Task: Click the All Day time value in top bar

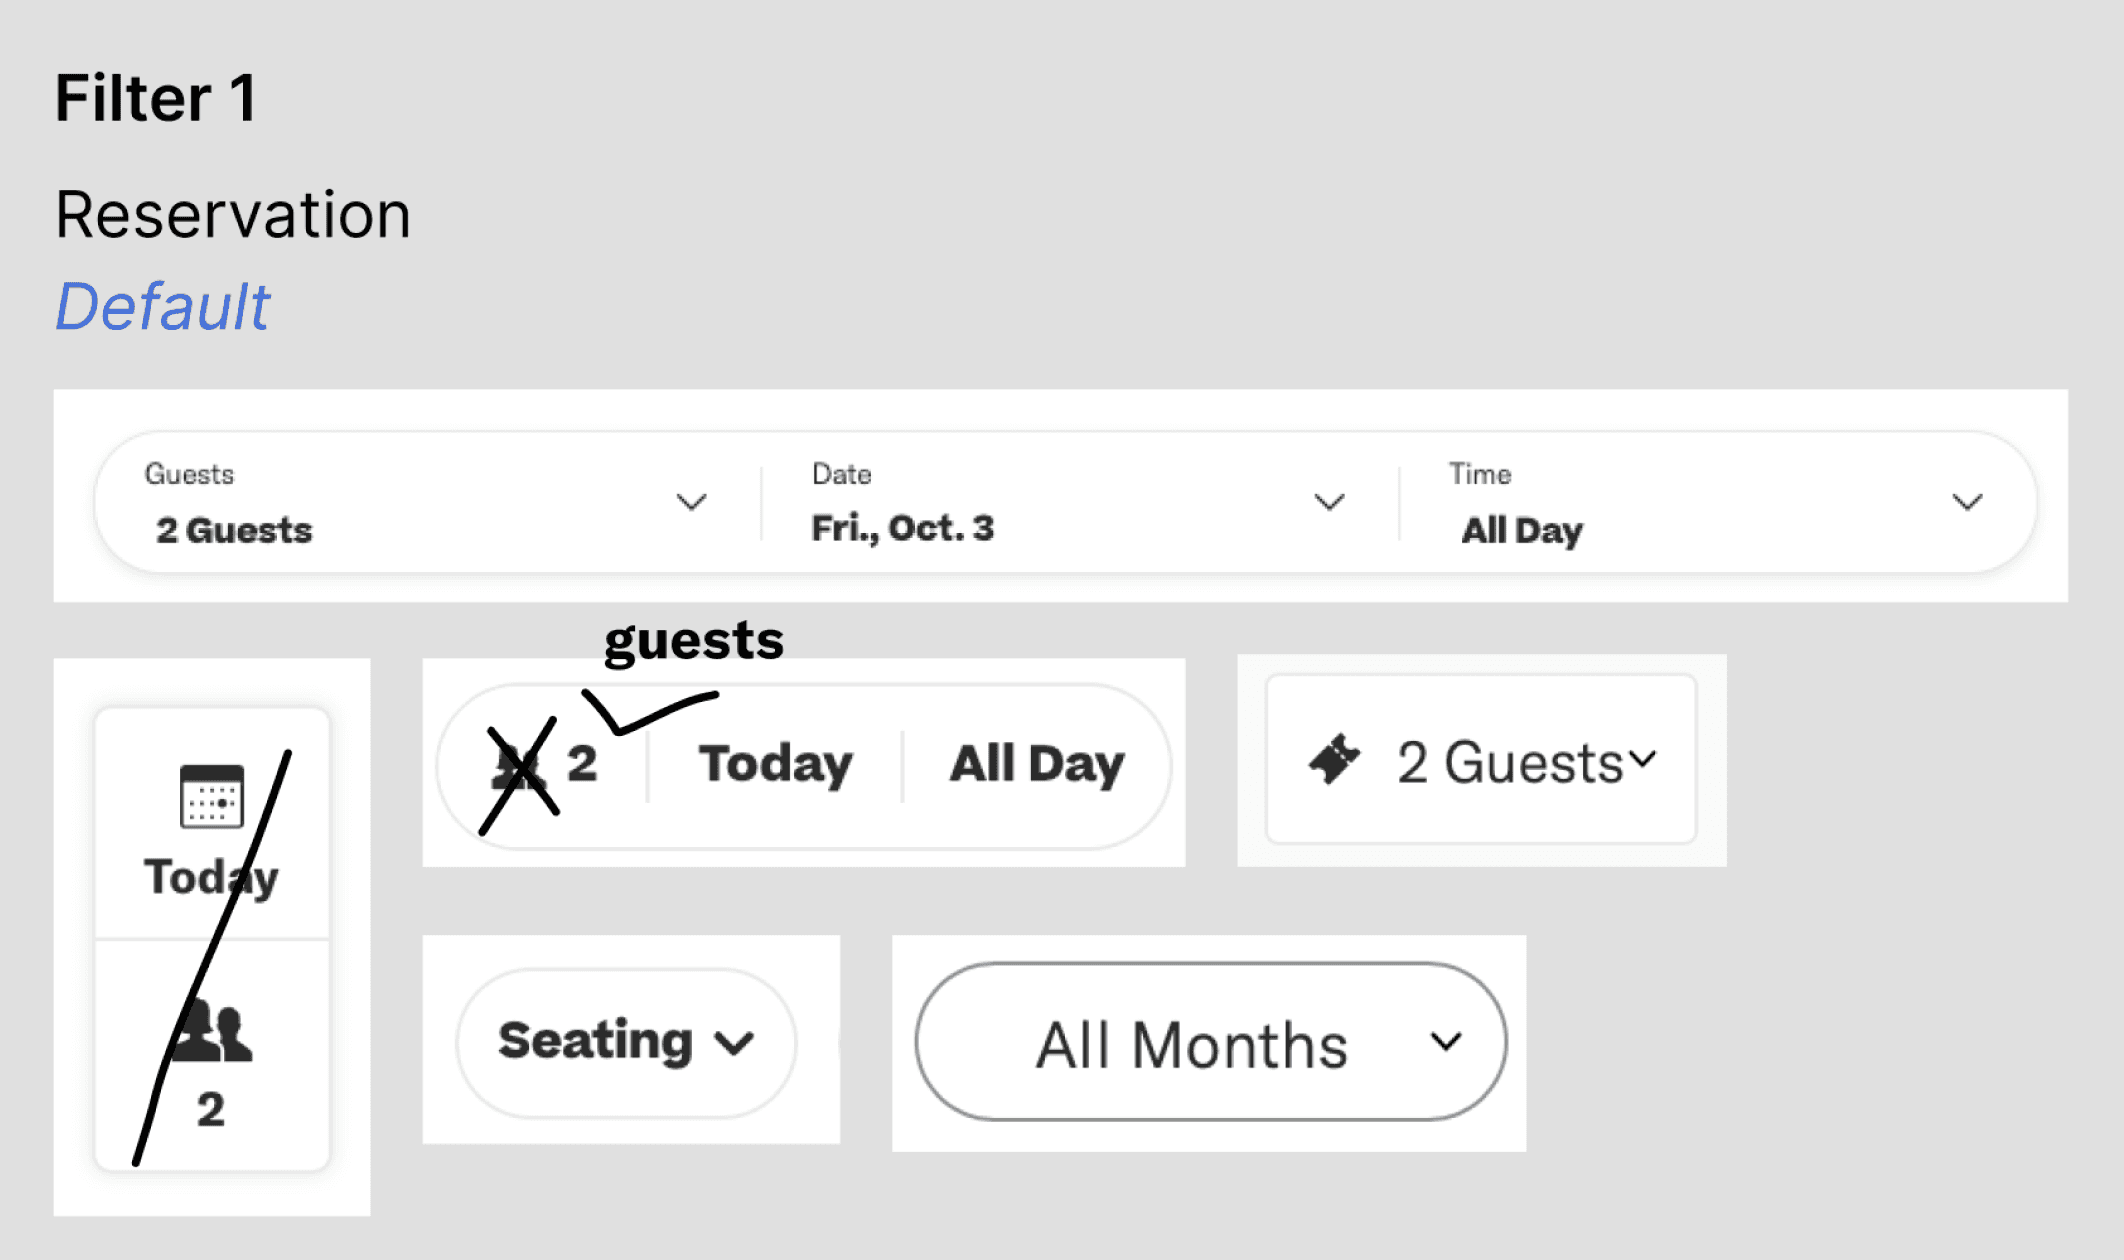Action: [x=1521, y=530]
